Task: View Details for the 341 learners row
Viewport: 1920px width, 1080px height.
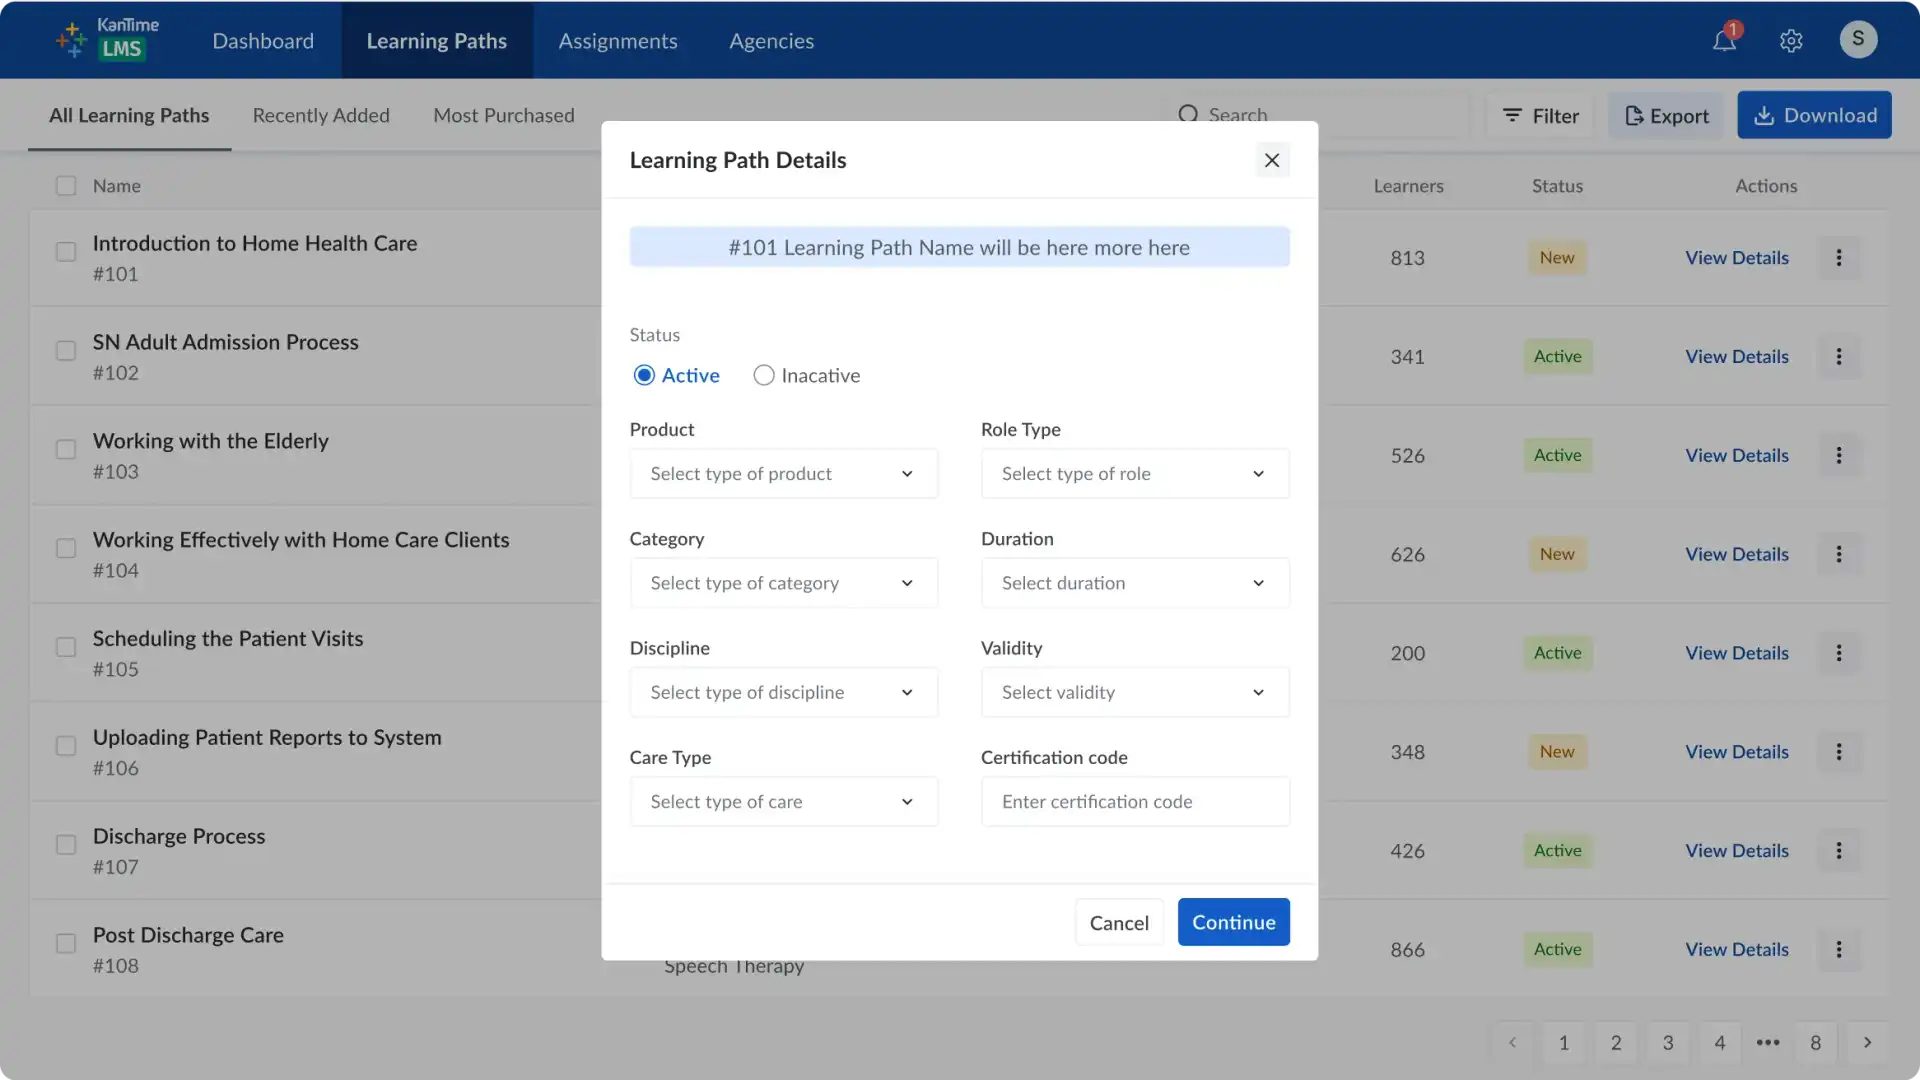Action: click(x=1737, y=357)
